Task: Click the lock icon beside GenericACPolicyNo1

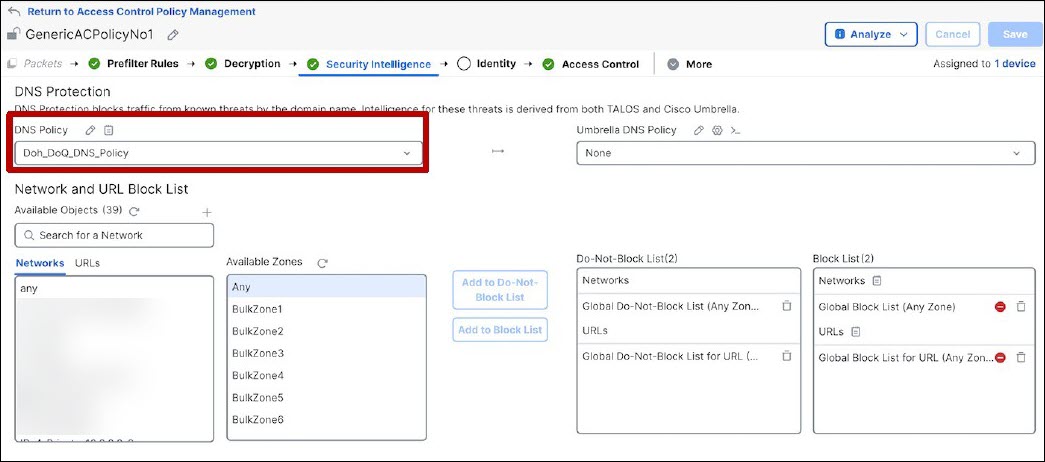Action: tap(13, 34)
